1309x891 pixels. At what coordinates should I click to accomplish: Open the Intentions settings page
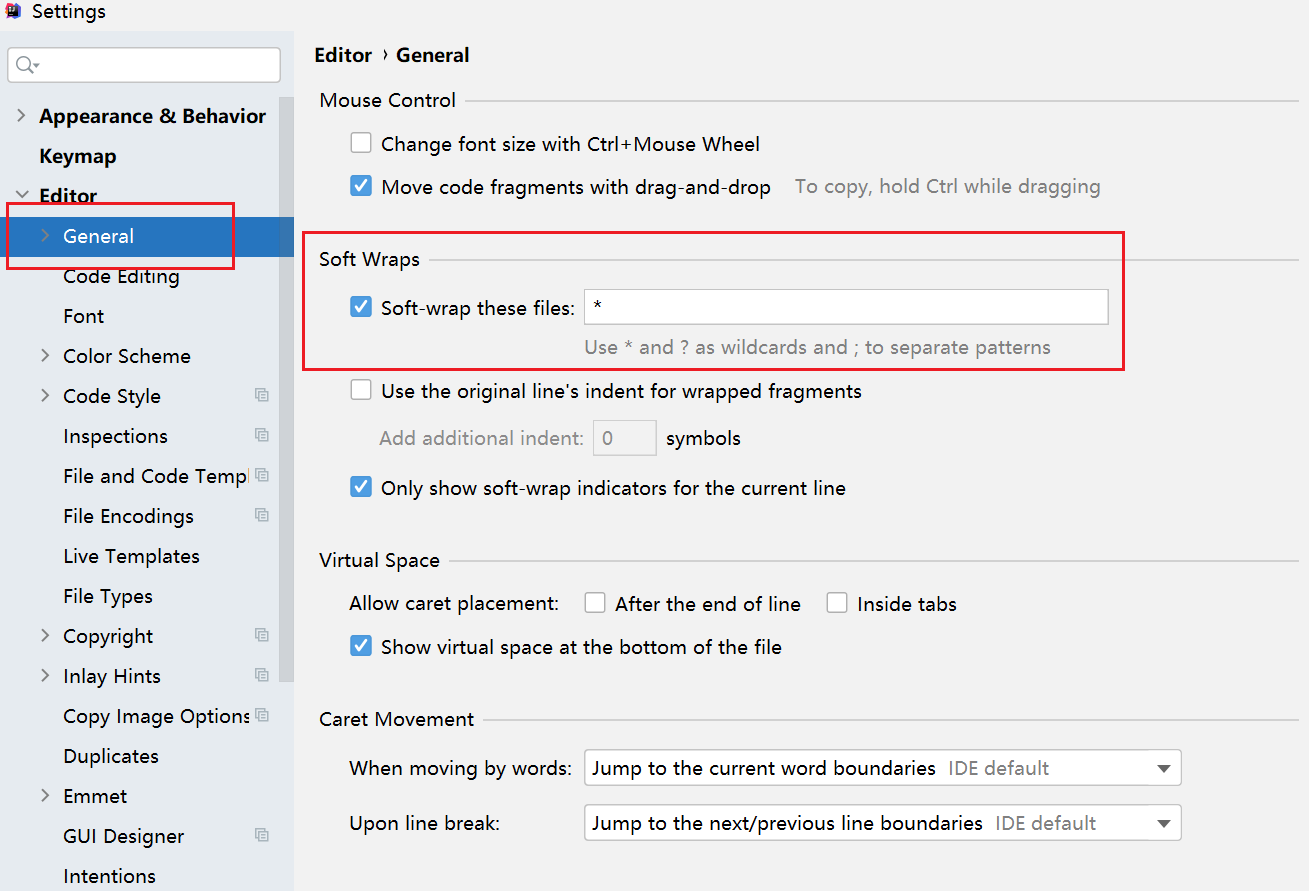tap(110, 876)
